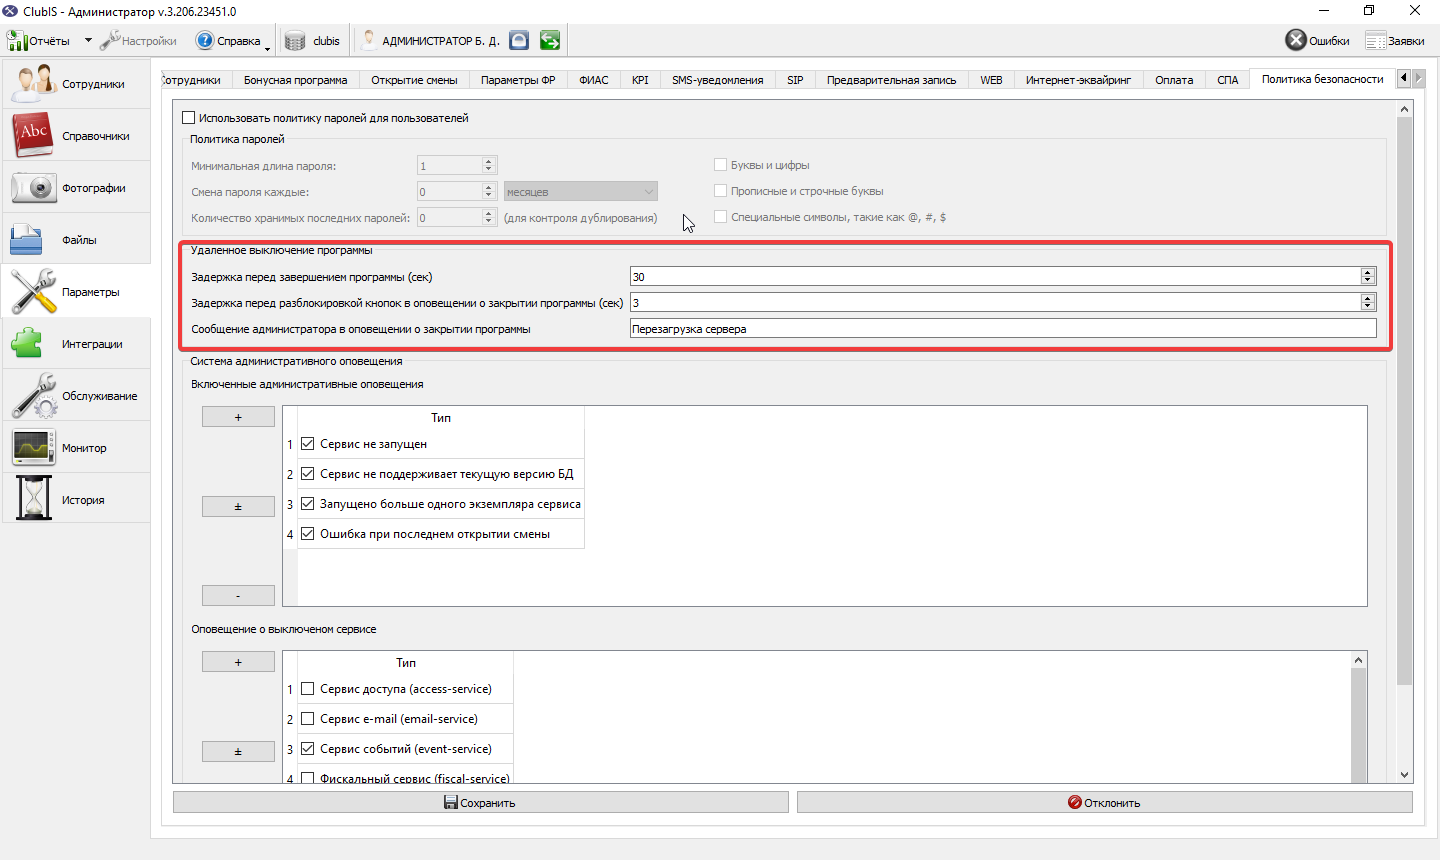Open the Параметры sidebar section
Screen dimensions: 1440x860
(x=76, y=291)
